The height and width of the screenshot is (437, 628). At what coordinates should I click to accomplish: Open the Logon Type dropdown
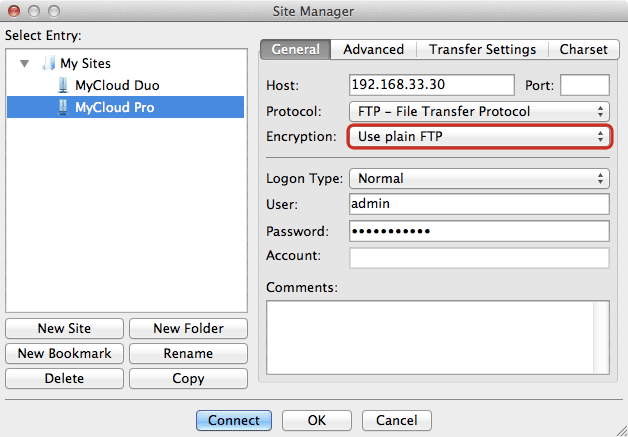(478, 179)
